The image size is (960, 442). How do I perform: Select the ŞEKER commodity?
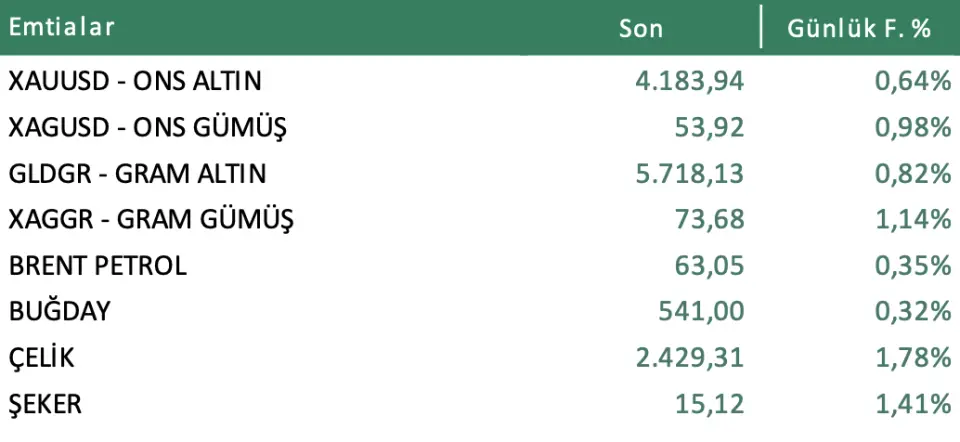45,404
